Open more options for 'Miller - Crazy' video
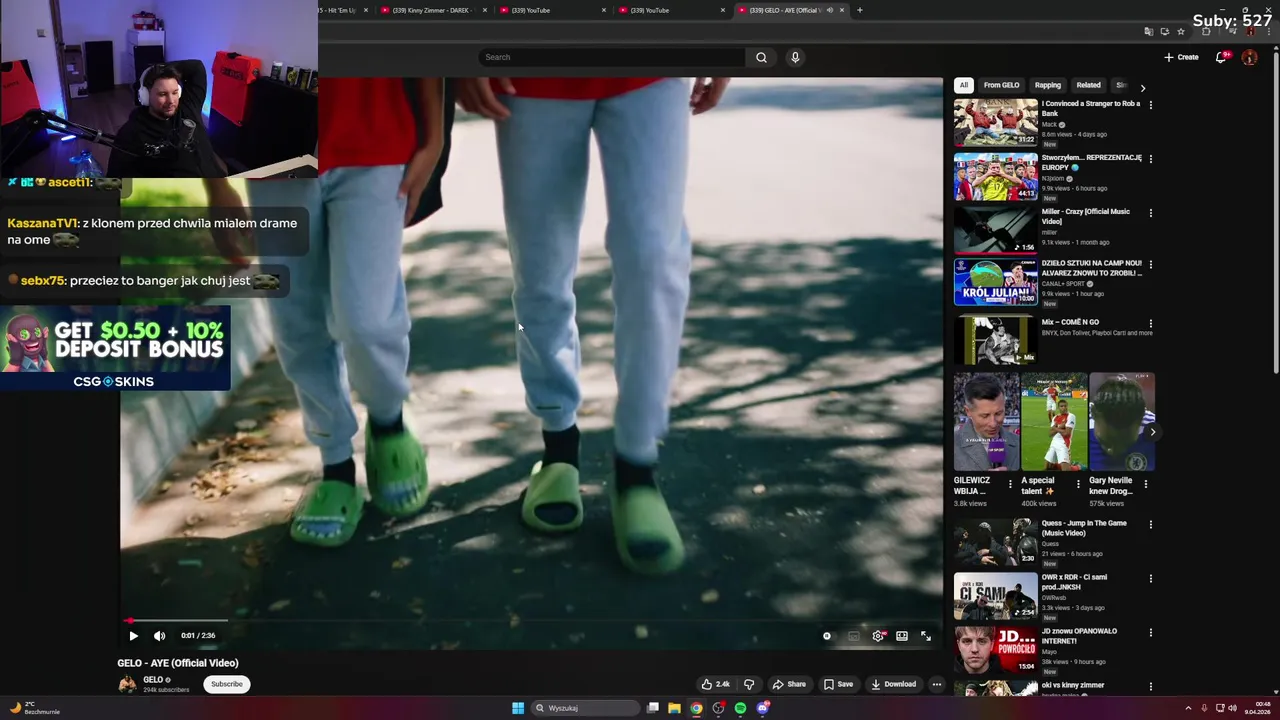Image resolution: width=1280 pixels, height=720 pixels. [x=1151, y=212]
